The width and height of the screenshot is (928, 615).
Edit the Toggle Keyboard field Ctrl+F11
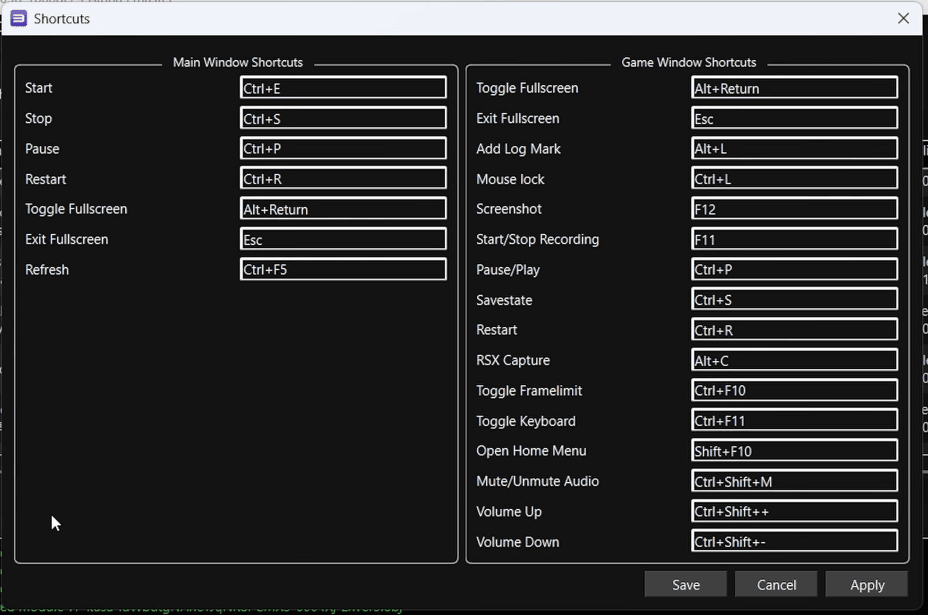coord(794,420)
